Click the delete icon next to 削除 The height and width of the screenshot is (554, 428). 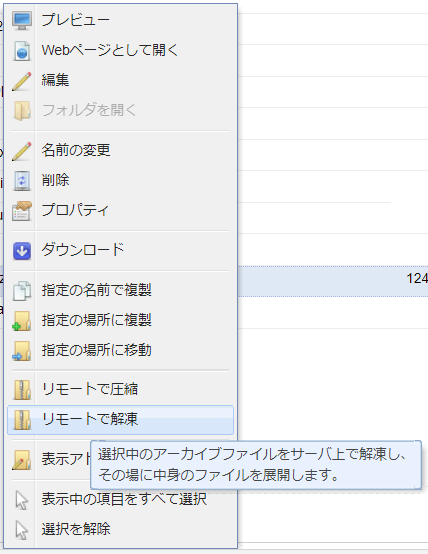[x=22, y=181]
